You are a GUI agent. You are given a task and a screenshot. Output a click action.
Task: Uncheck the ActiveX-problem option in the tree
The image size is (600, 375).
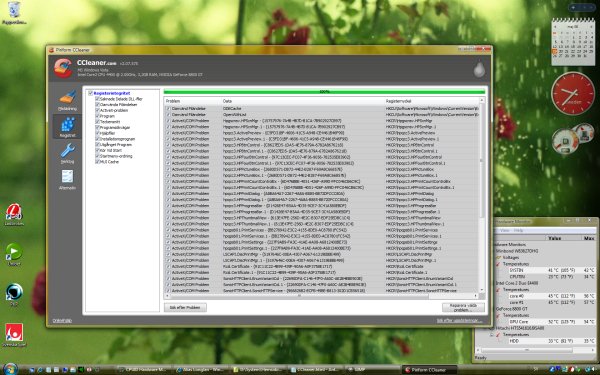(97, 110)
